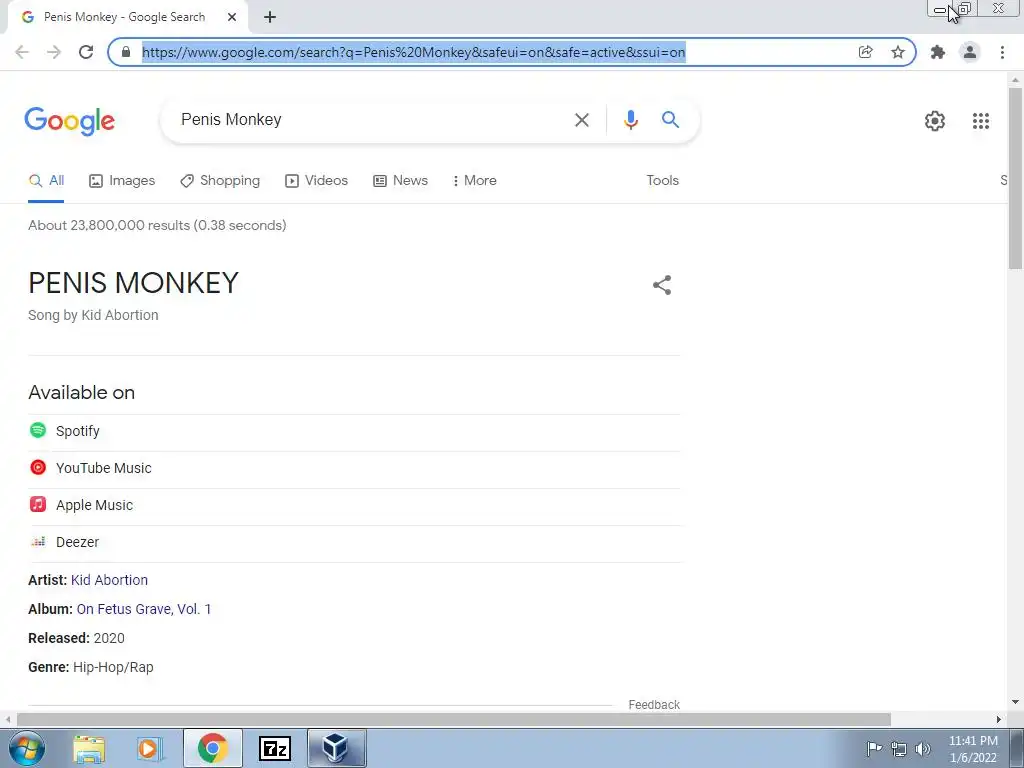Switch to the Shopping tab
Image resolution: width=1024 pixels, height=768 pixels.
point(220,181)
